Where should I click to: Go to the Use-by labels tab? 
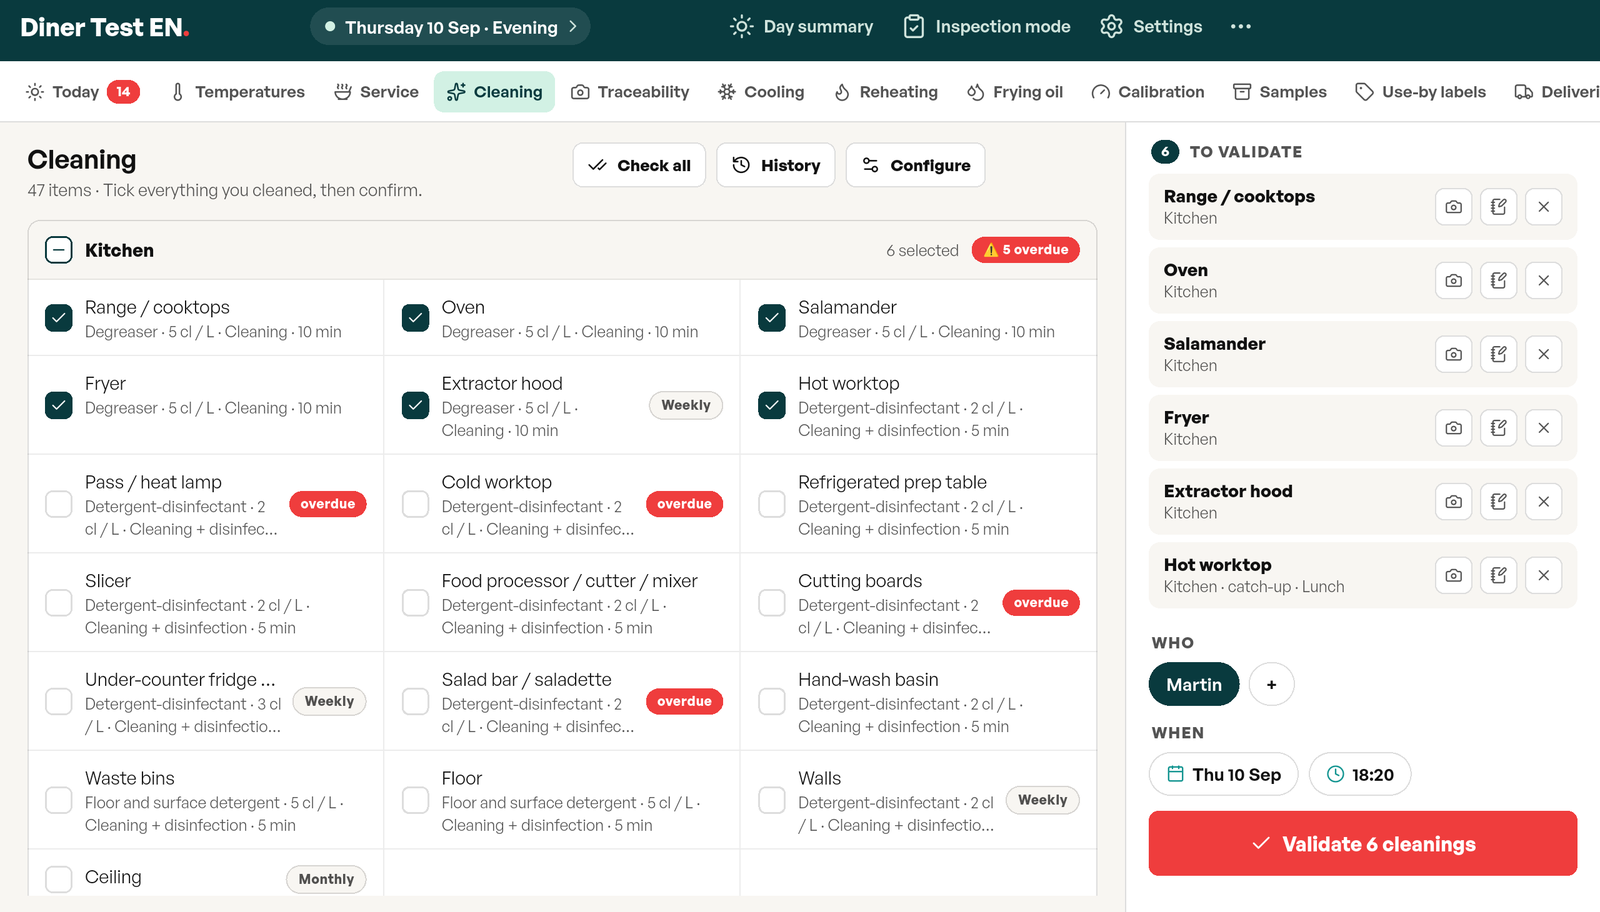(1420, 92)
